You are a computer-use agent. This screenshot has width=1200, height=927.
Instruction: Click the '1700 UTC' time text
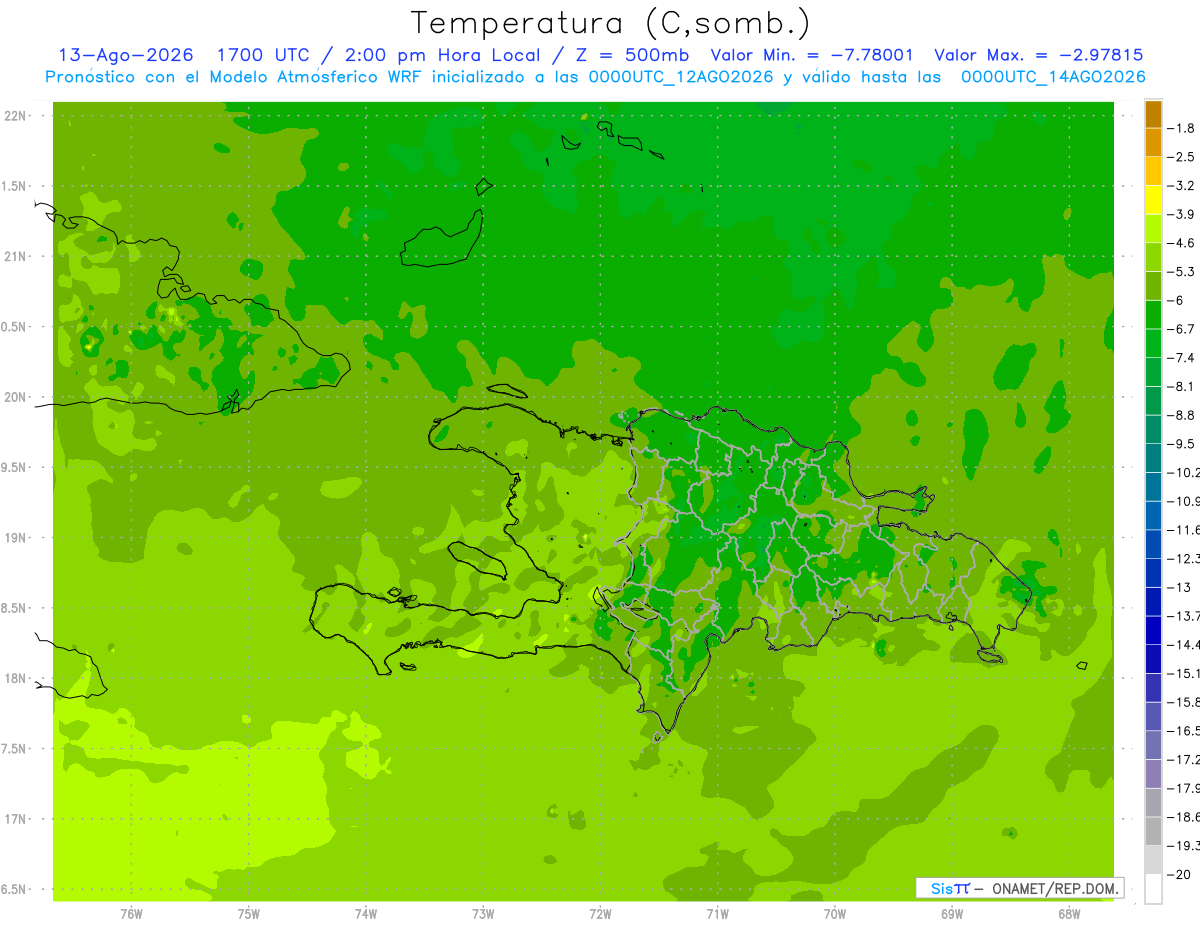tap(262, 55)
